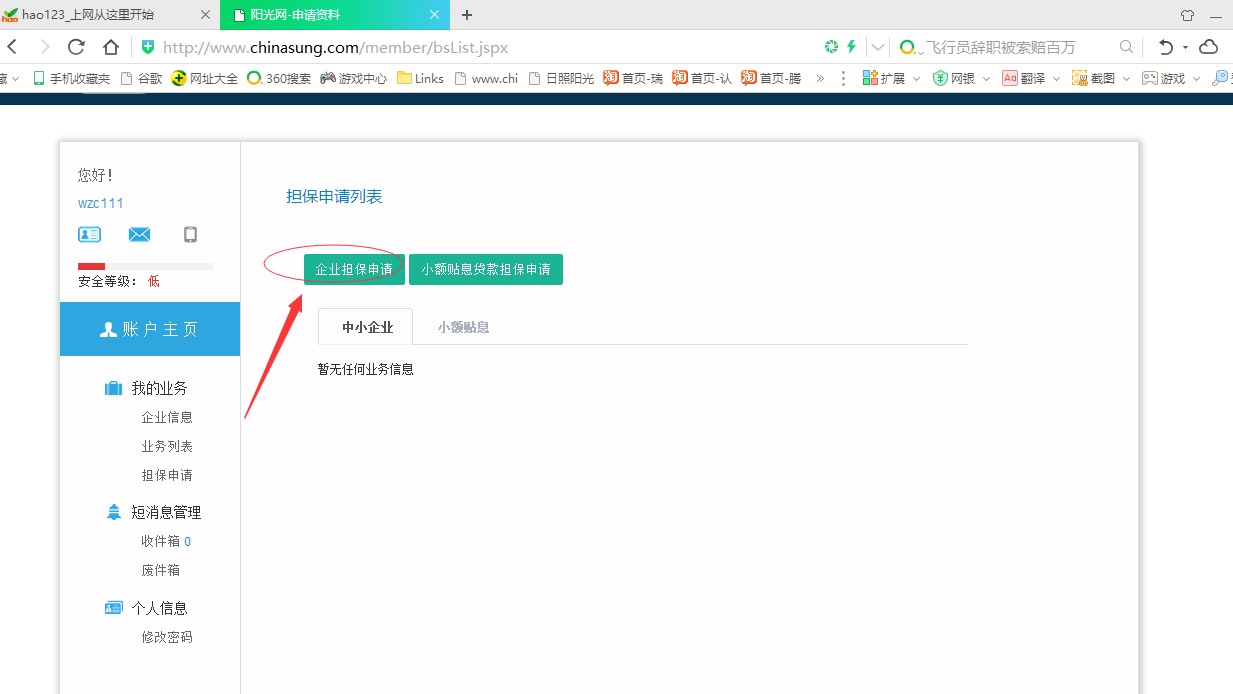Click the cloud icon in browser toolbar
The image size is (1233, 694).
click(x=1208, y=47)
